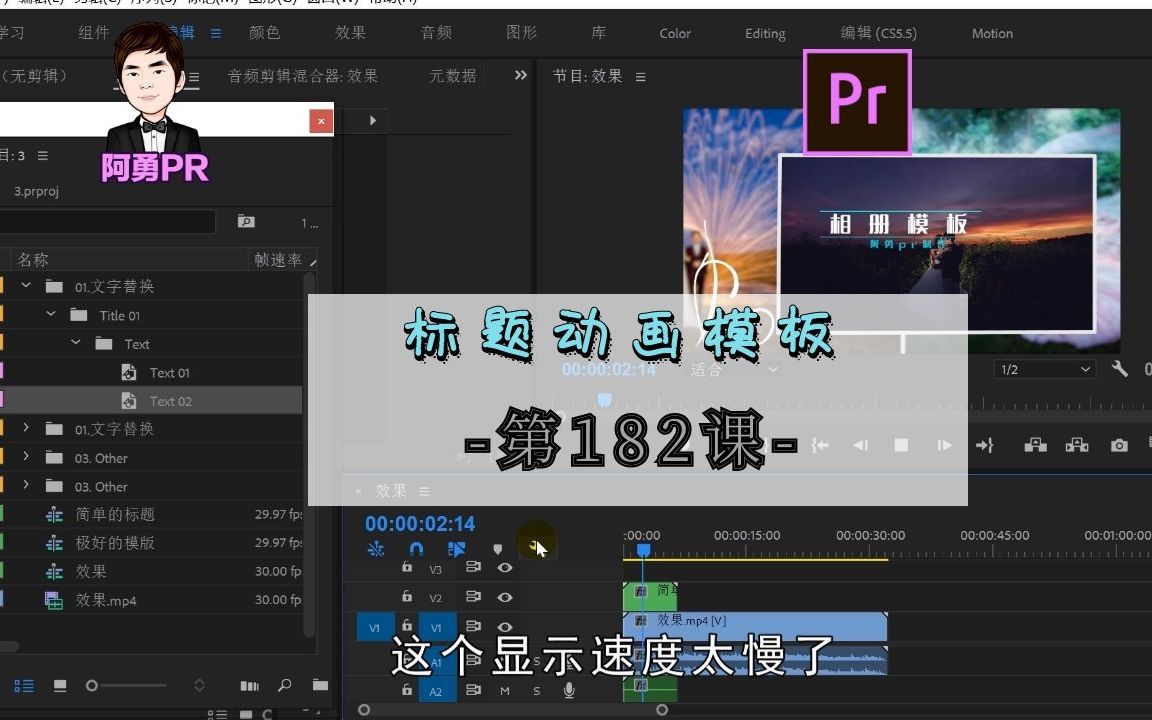Open the find magnifier in the Project panel
Viewport: 1152px width, 720px height.
(x=285, y=686)
